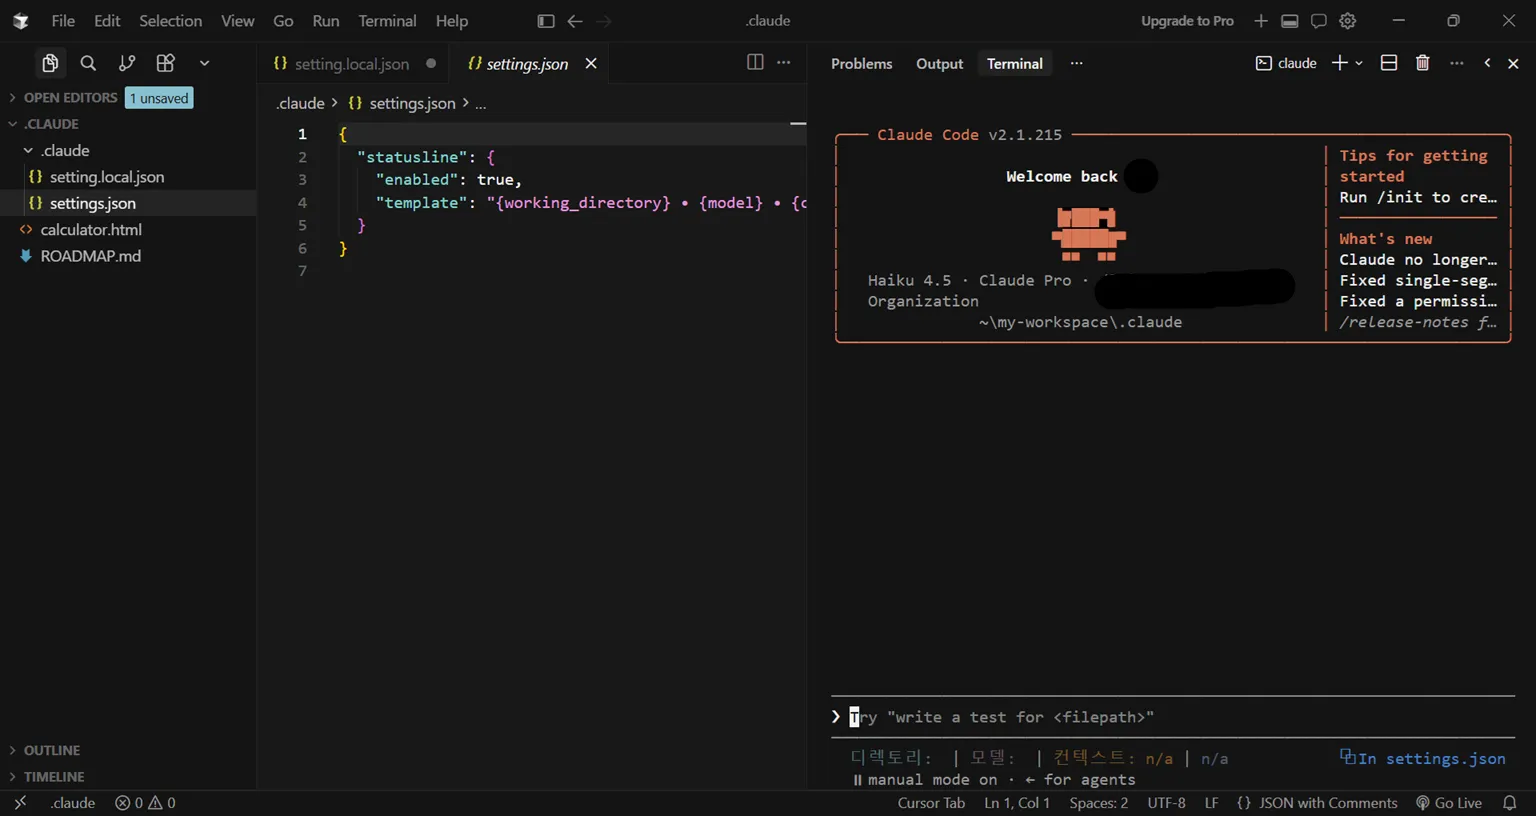The width and height of the screenshot is (1536, 816).
Task: Open the Edit menu
Action: coord(107,21)
